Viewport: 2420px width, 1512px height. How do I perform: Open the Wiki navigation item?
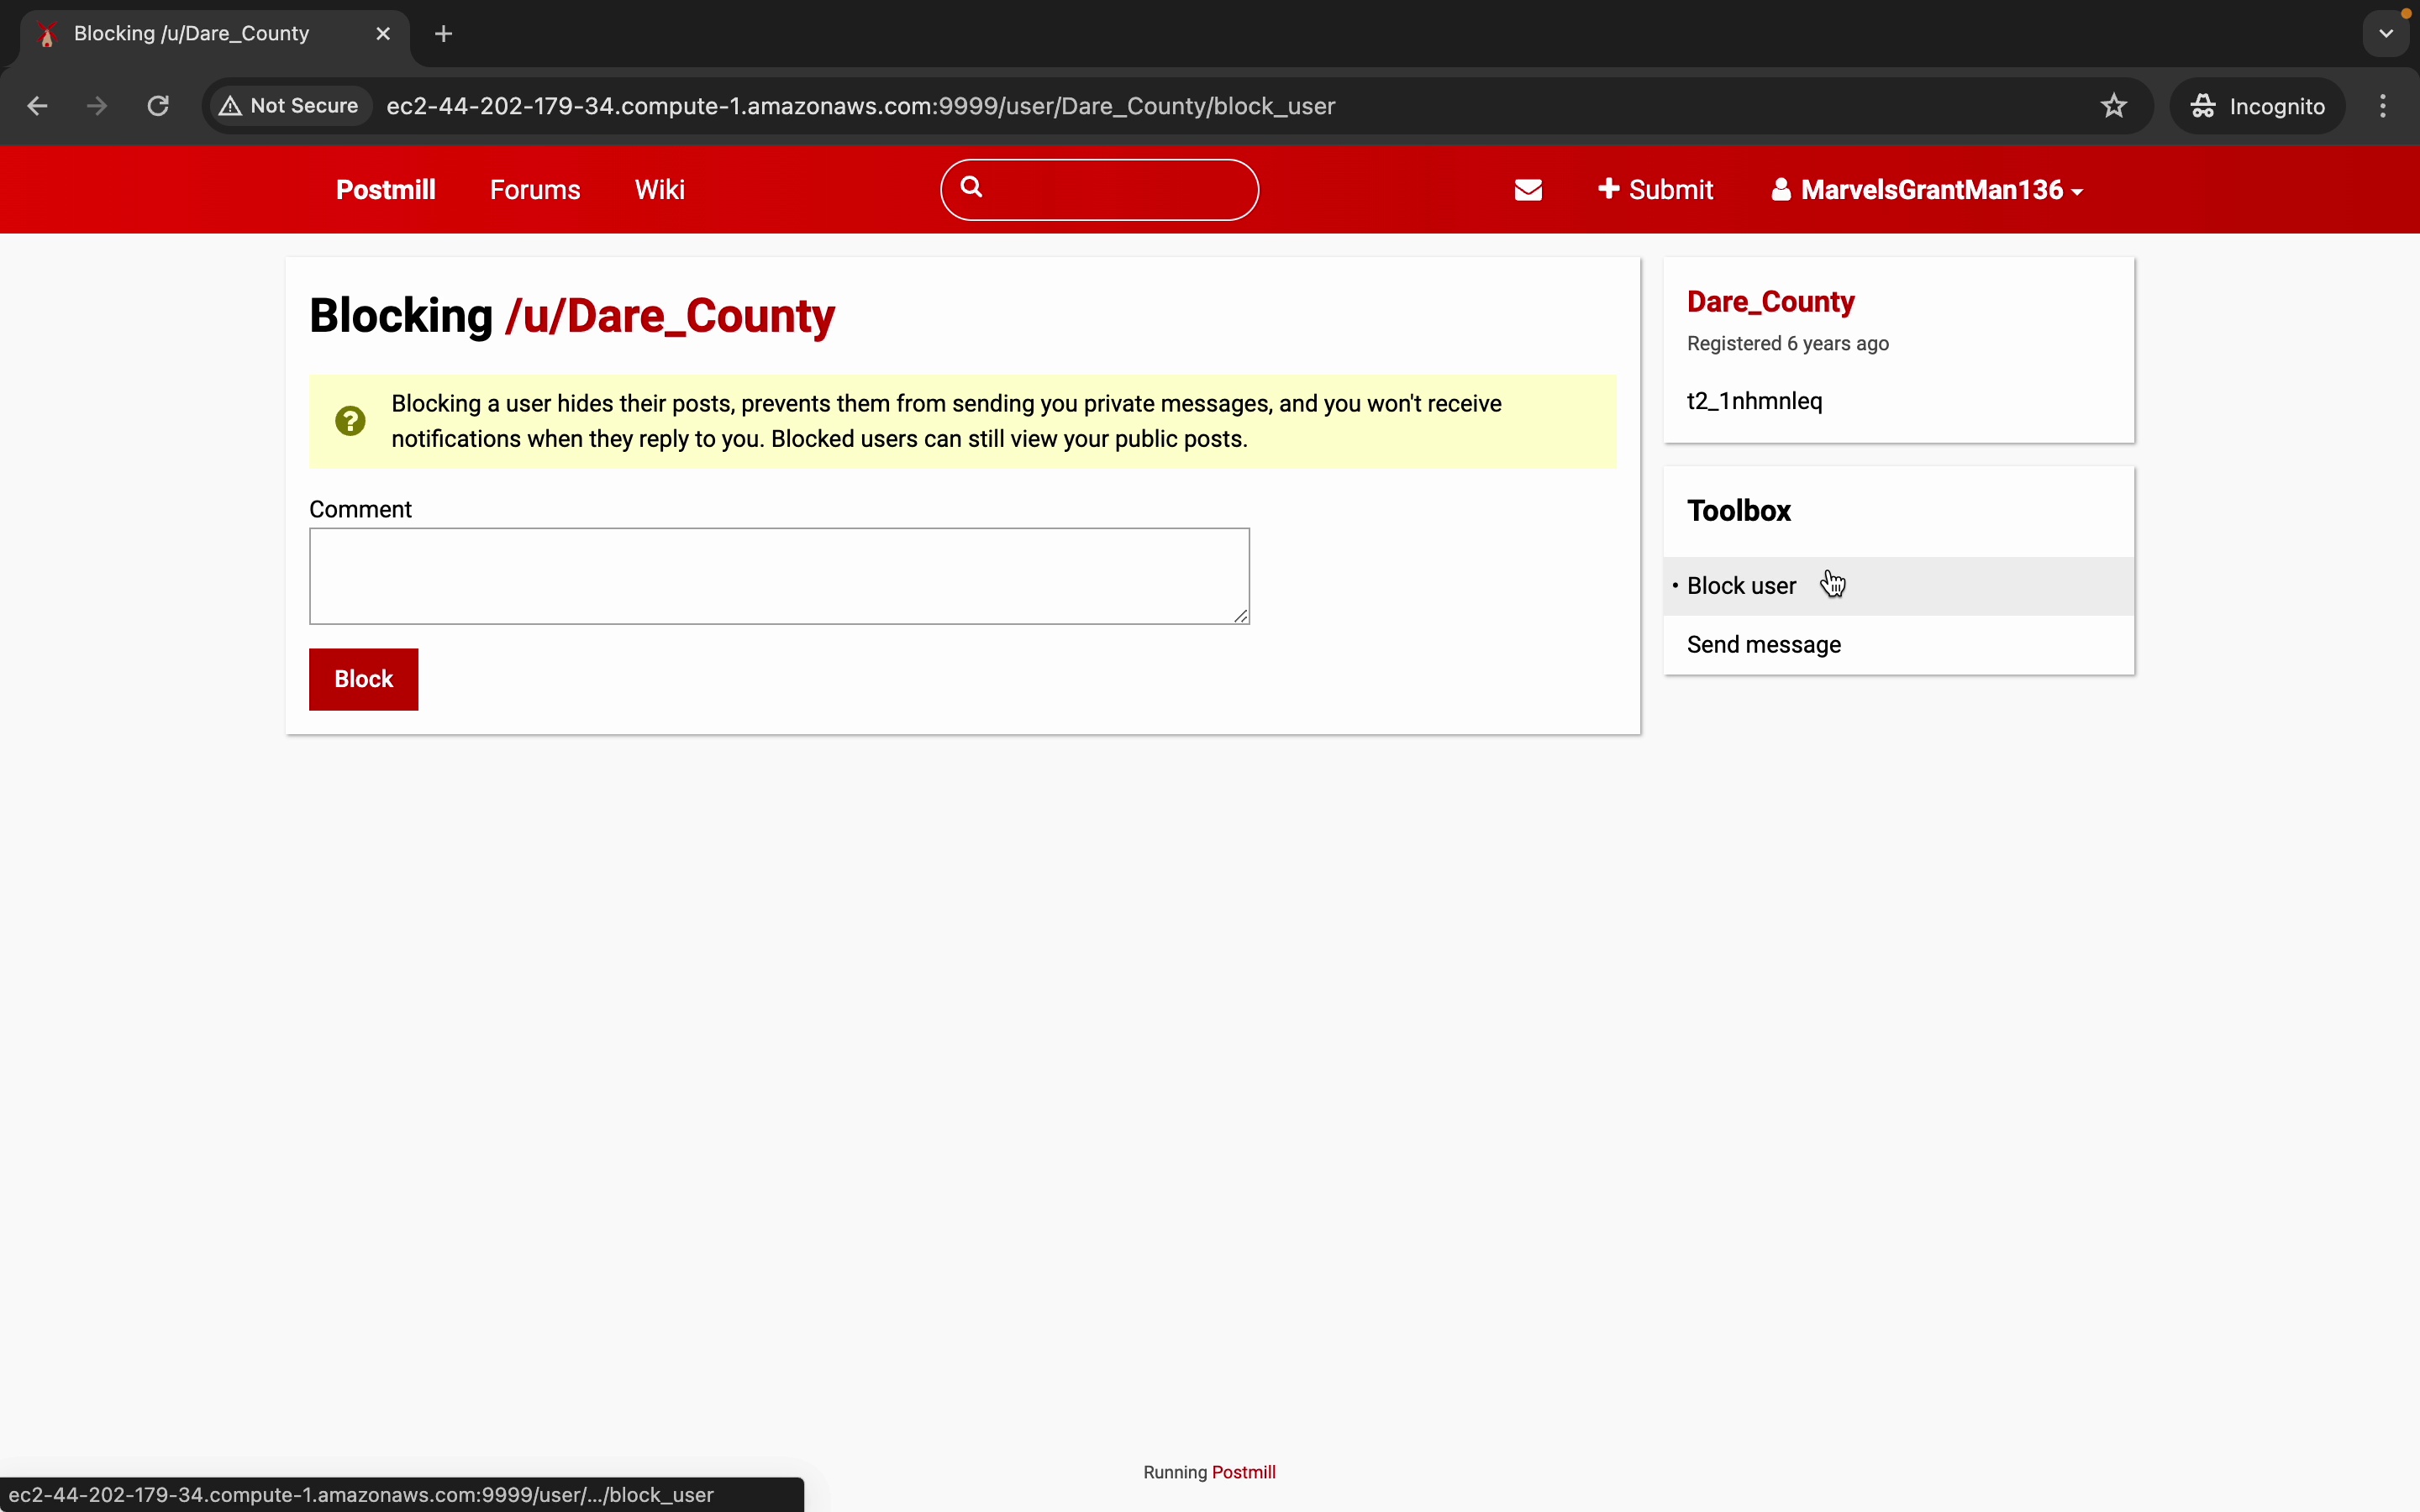pyautogui.click(x=660, y=190)
